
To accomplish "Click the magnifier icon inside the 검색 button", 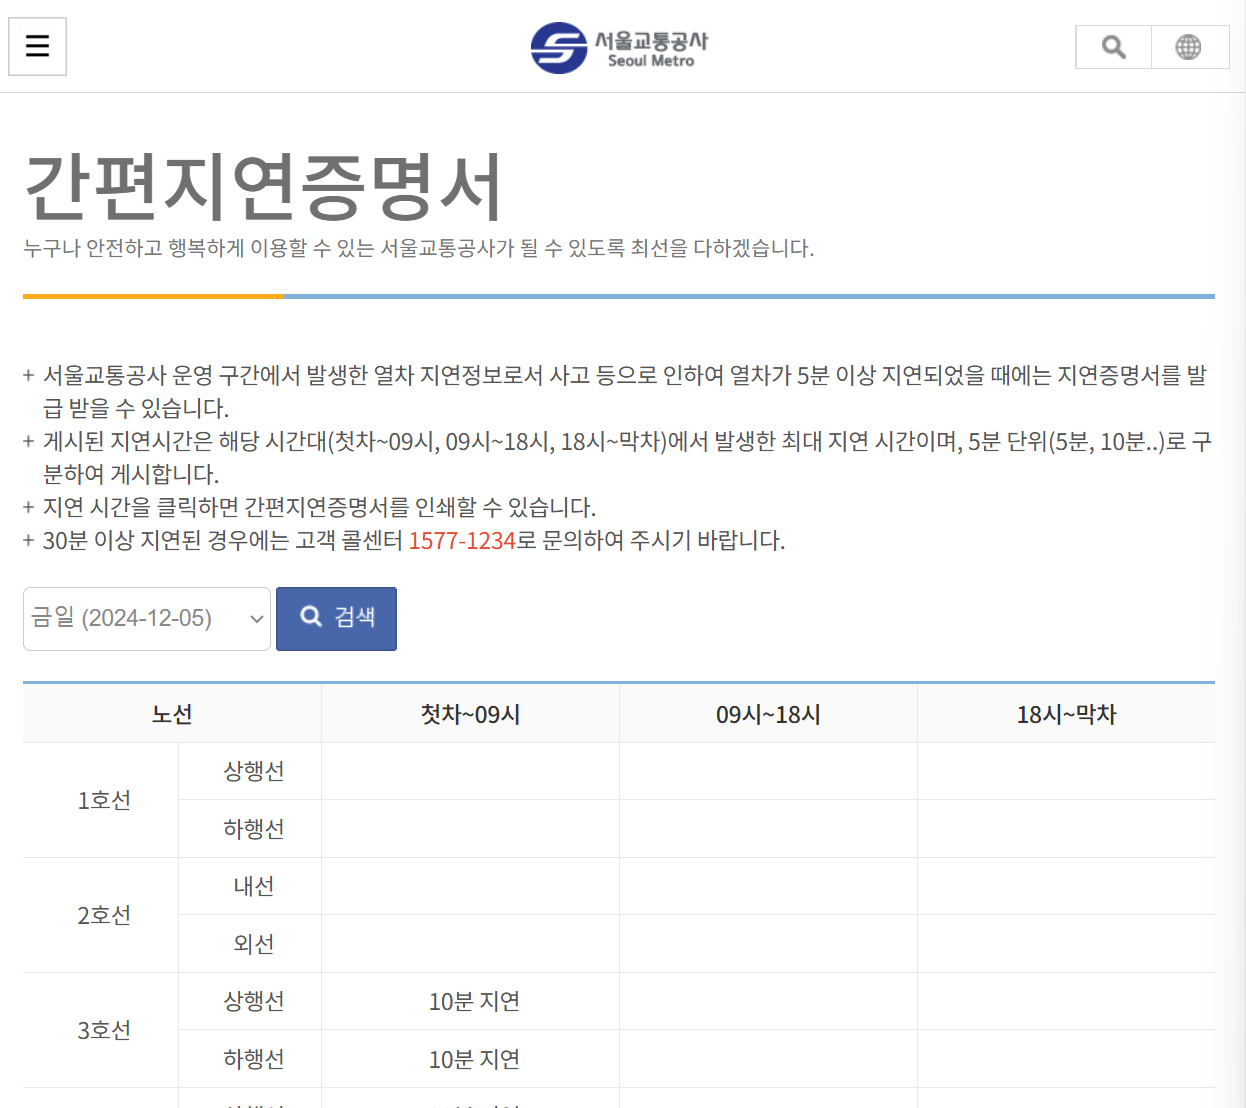I will point(311,617).
